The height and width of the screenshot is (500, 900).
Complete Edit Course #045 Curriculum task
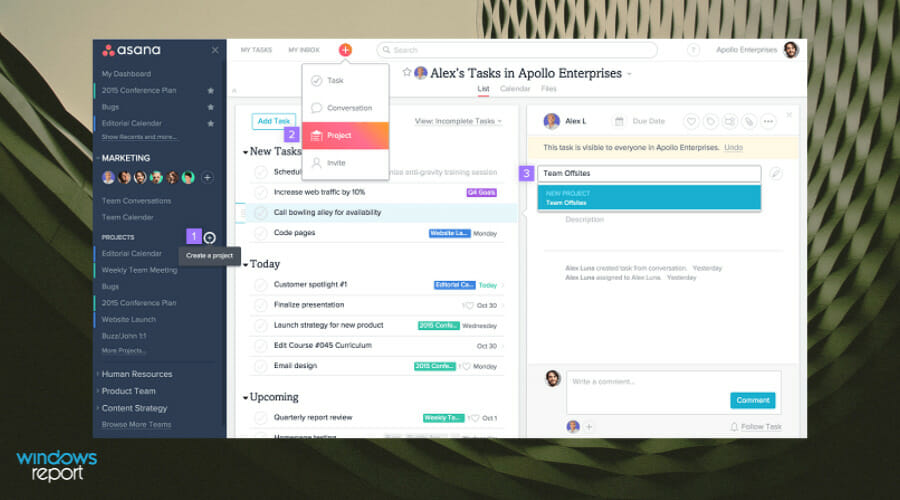pos(261,346)
